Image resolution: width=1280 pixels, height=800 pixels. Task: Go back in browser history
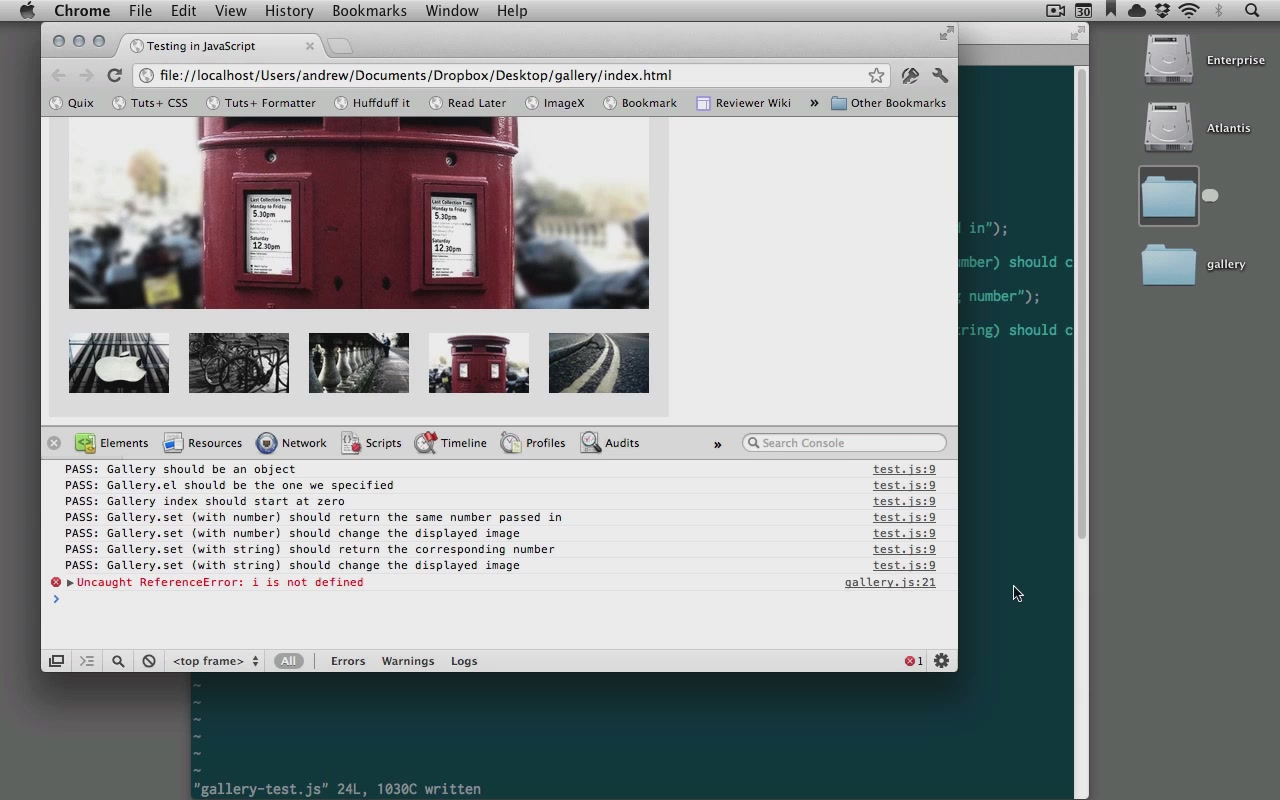tap(59, 75)
